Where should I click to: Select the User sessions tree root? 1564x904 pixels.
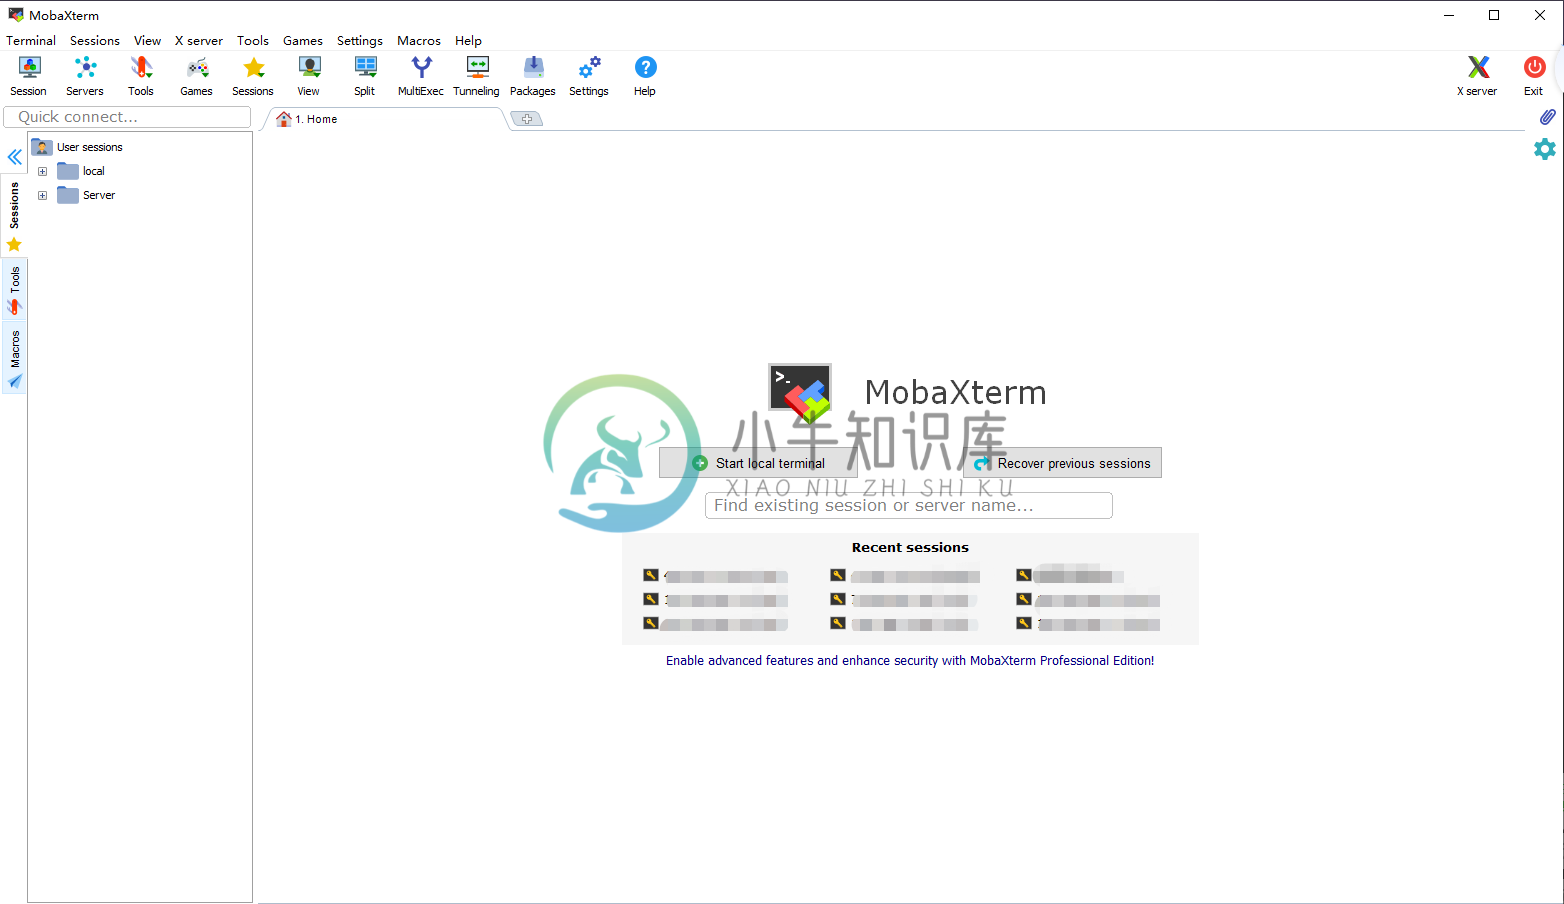tap(78, 147)
